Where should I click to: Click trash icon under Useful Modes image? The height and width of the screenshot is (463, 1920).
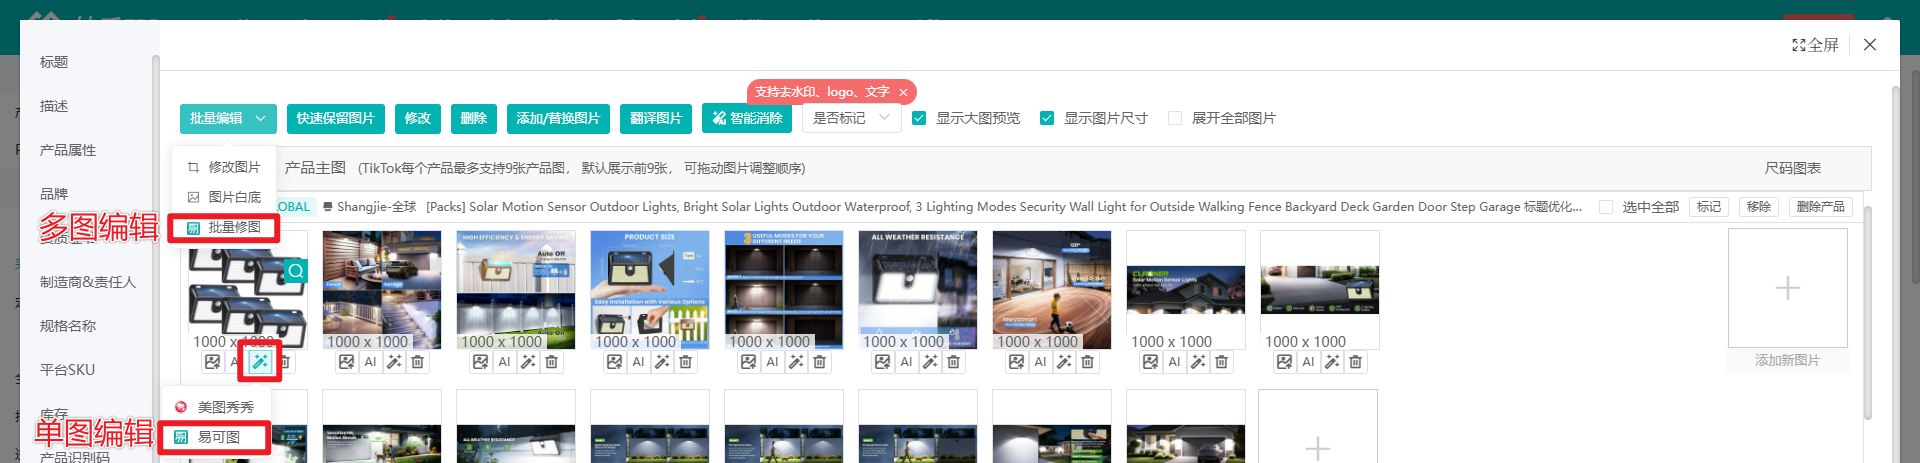pyautogui.click(x=820, y=362)
